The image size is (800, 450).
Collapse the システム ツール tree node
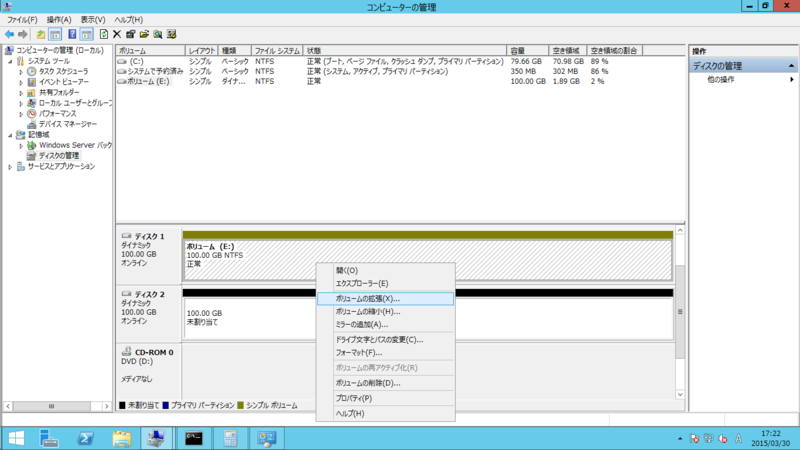[10, 61]
